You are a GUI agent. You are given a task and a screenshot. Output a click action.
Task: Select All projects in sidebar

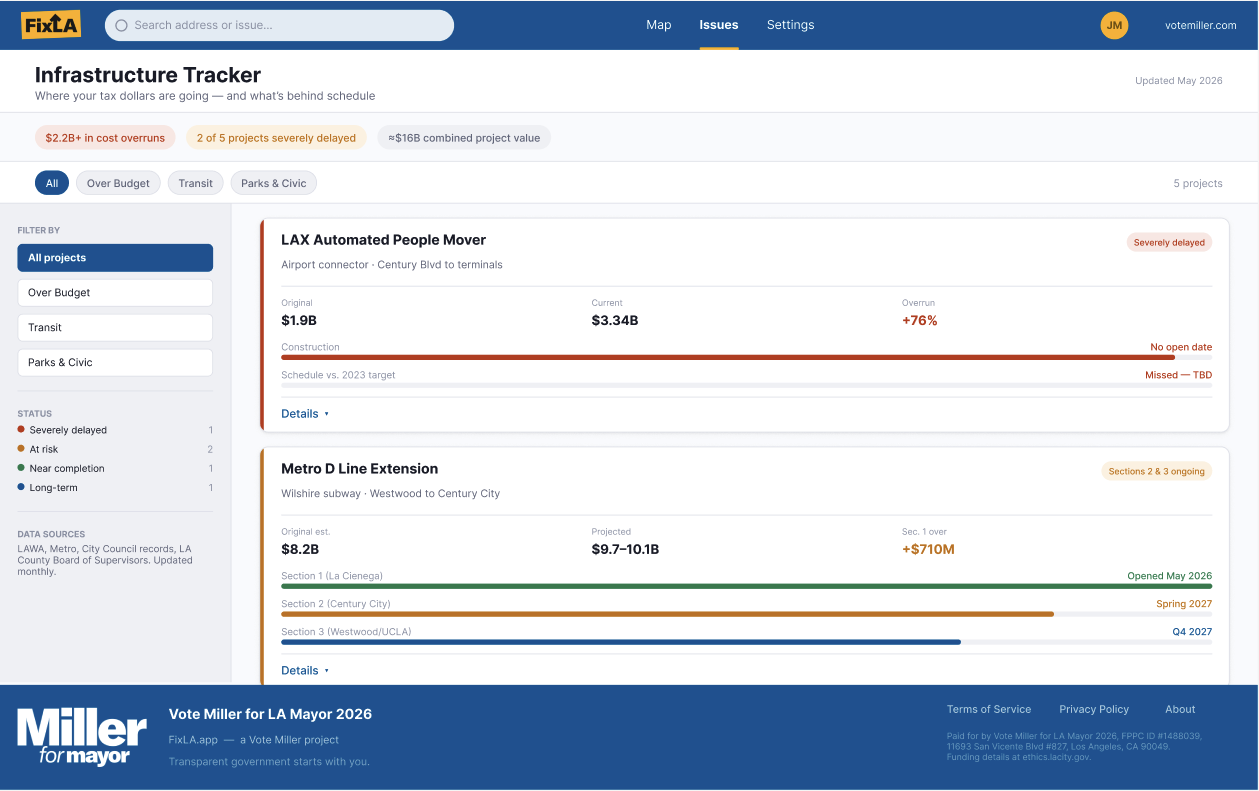pyautogui.click(x=115, y=258)
